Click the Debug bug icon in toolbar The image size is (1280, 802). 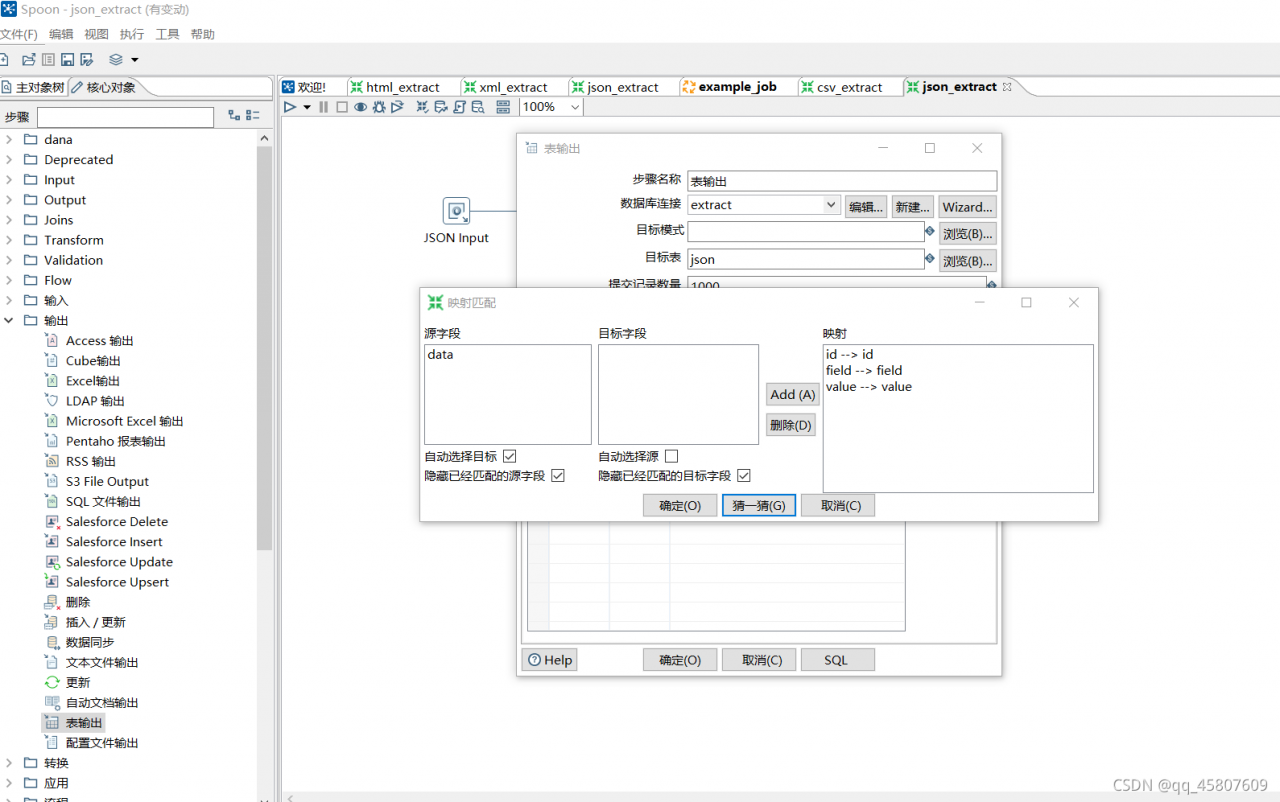coord(378,107)
